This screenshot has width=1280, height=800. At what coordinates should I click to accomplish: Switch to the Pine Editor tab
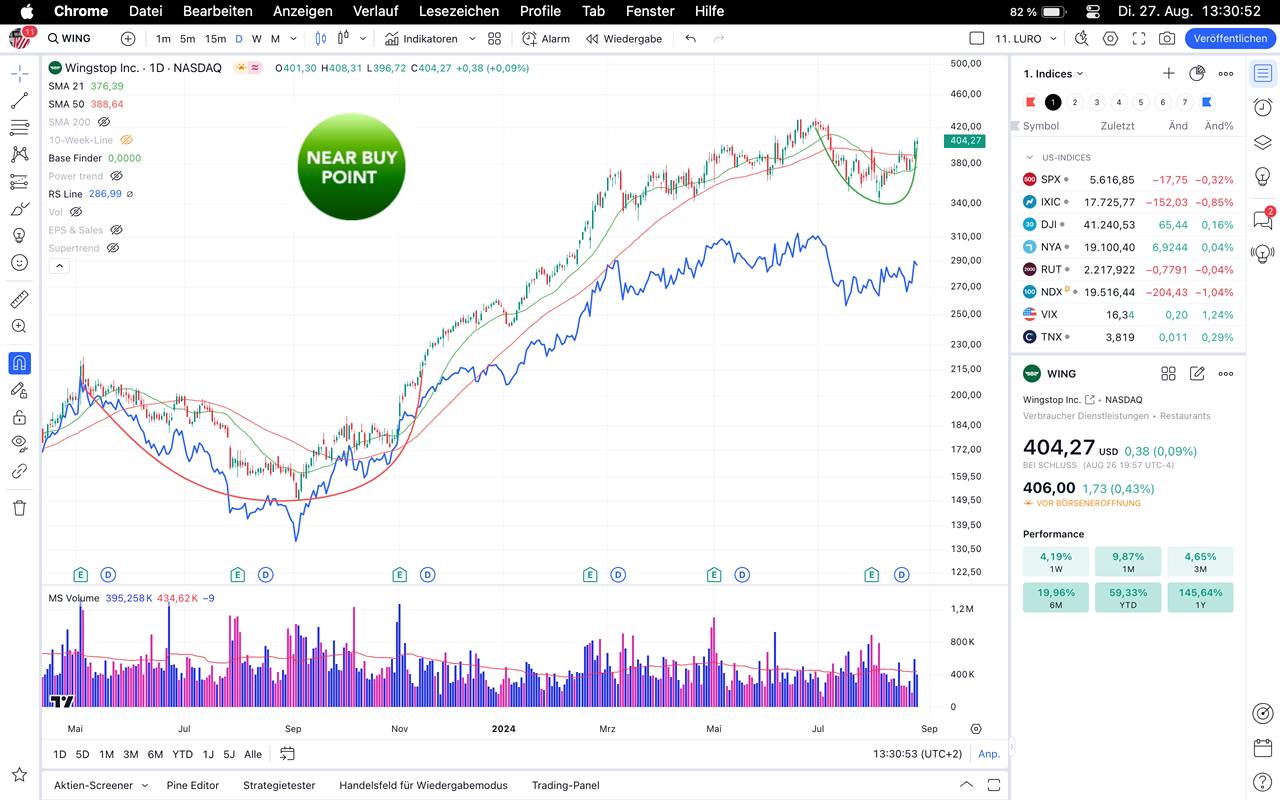click(192, 786)
